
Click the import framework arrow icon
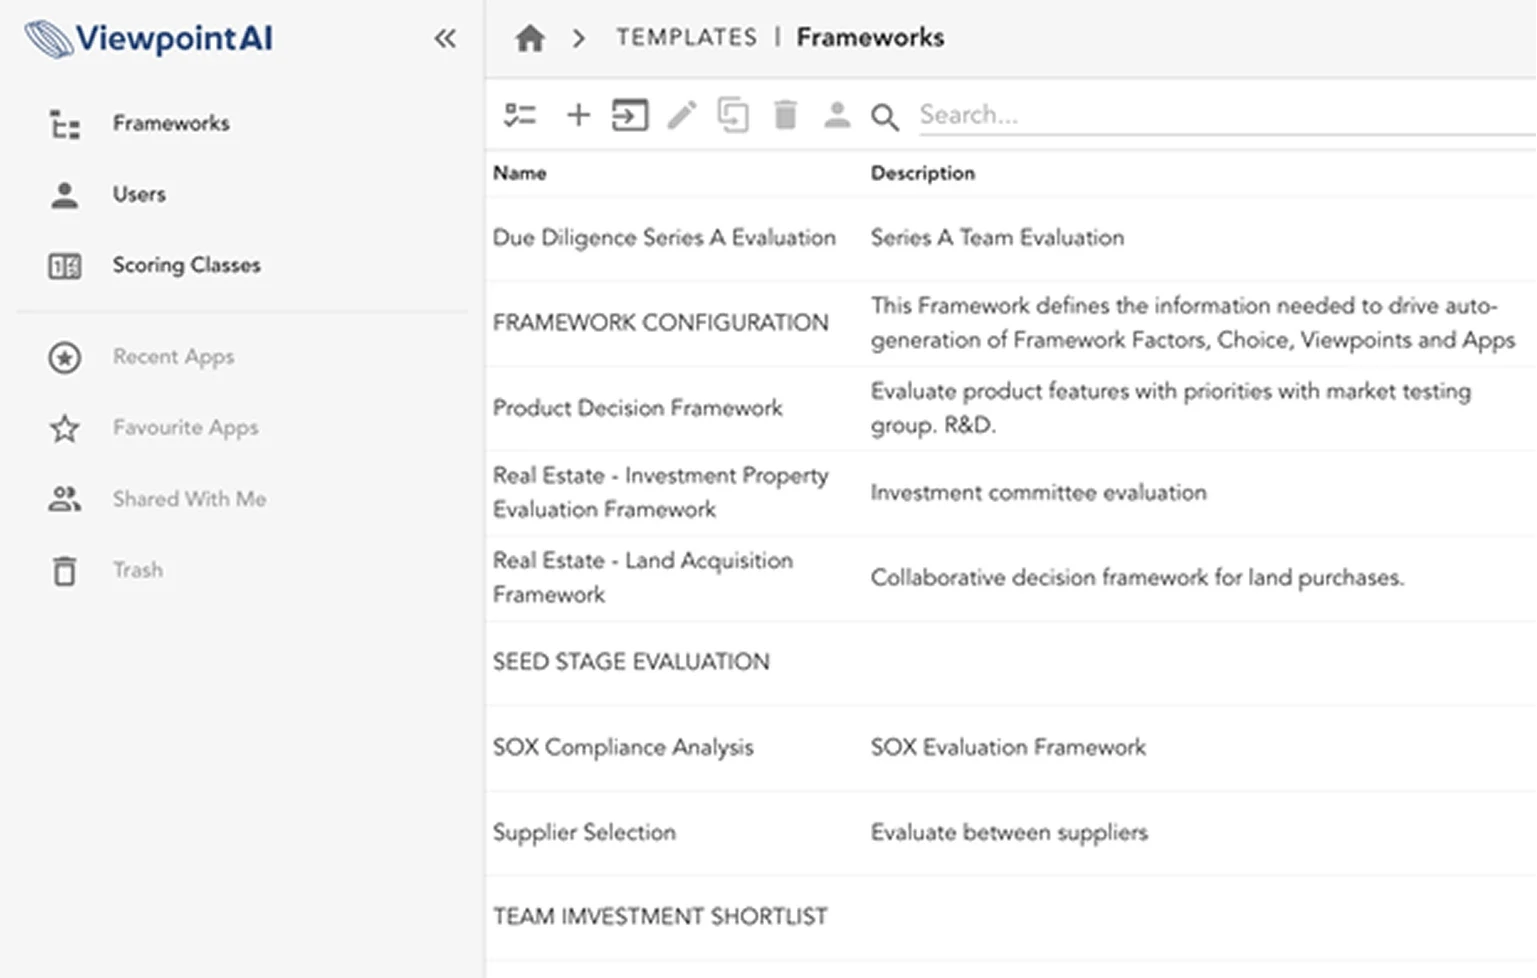click(630, 115)
